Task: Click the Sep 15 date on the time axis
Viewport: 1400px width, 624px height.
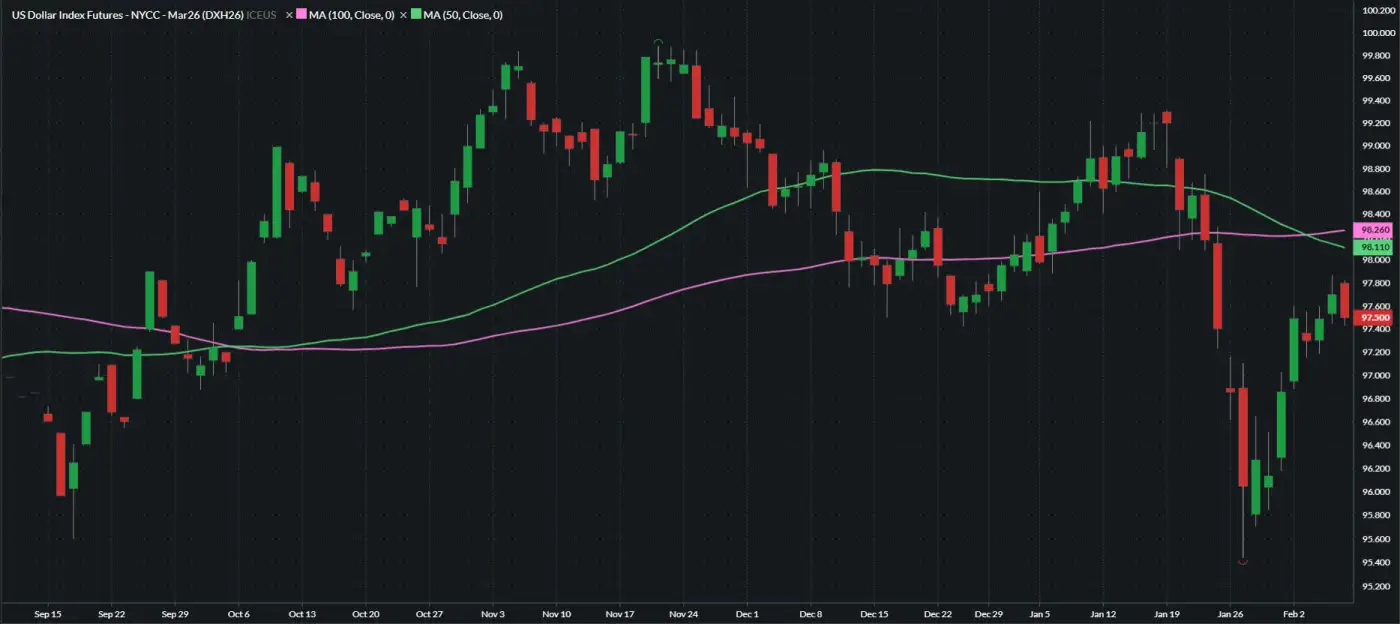Action: [x=49, y=614]
